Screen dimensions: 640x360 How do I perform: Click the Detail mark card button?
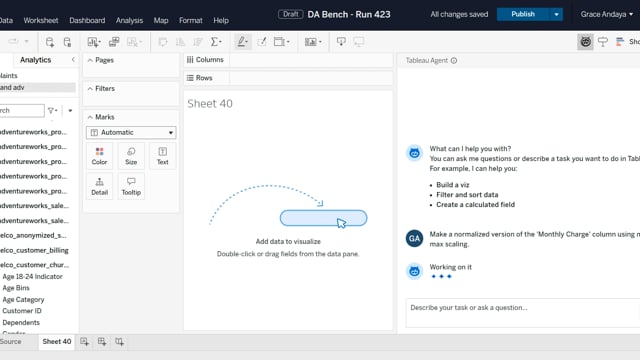(x=99, y=186)
